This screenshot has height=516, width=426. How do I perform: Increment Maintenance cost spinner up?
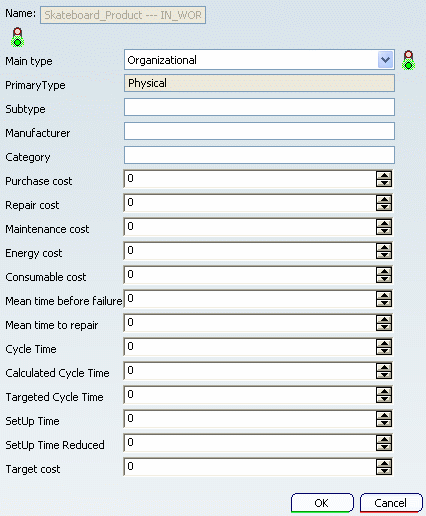[x=384, y=223]
